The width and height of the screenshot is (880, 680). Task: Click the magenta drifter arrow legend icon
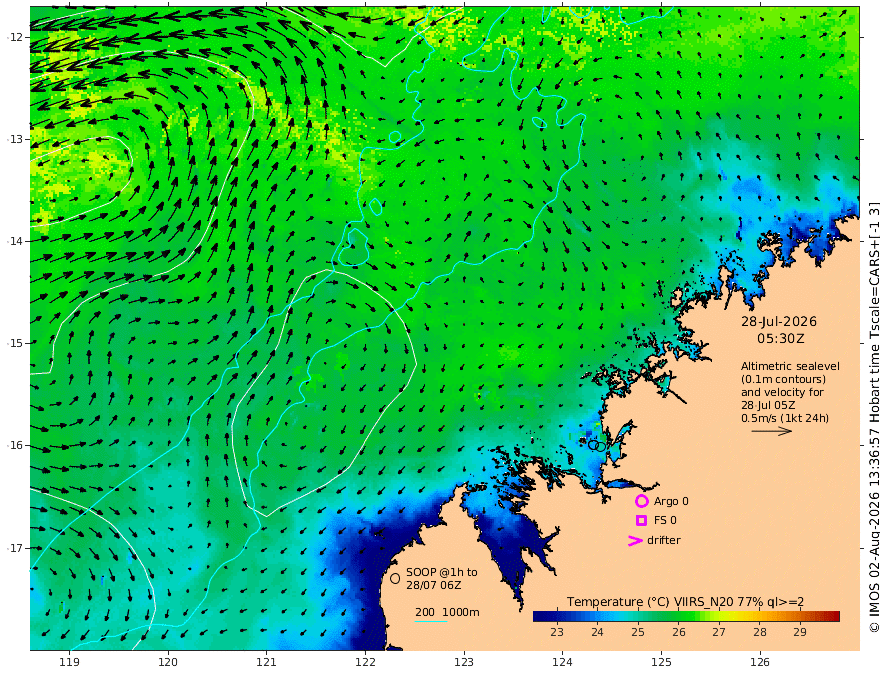(x=635, y=541)
